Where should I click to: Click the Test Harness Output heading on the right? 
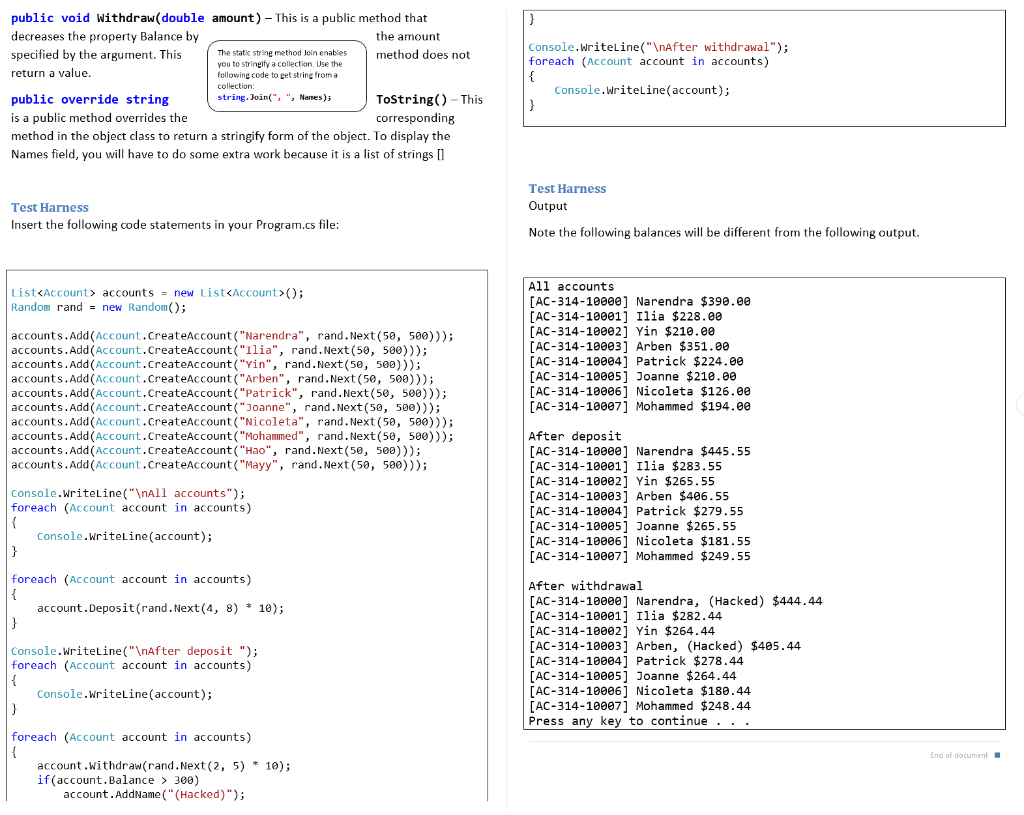pos(566,188)
